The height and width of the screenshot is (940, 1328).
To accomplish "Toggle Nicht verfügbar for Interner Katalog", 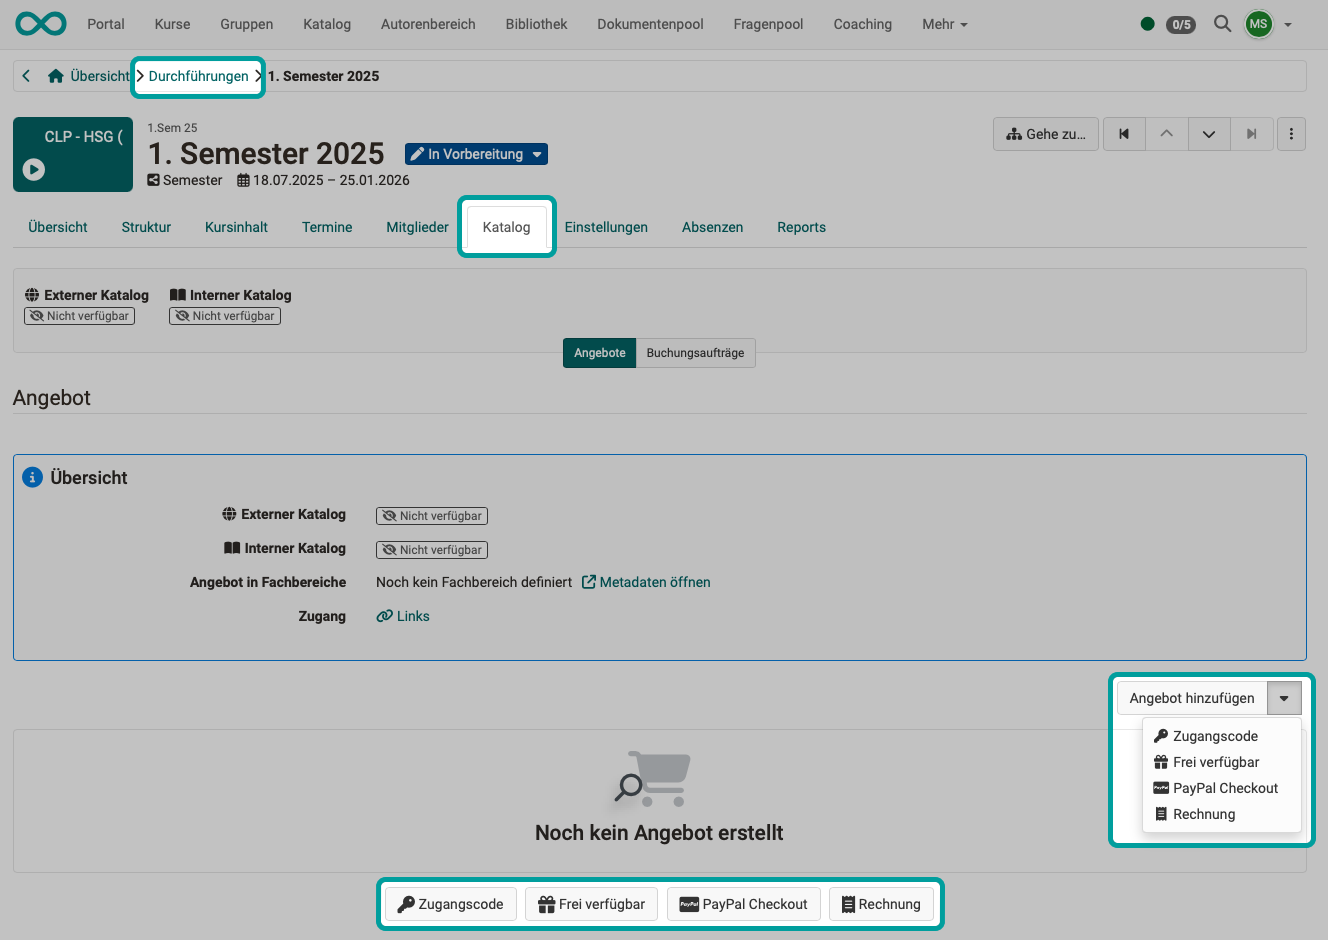I will click(x=224, y=315).
